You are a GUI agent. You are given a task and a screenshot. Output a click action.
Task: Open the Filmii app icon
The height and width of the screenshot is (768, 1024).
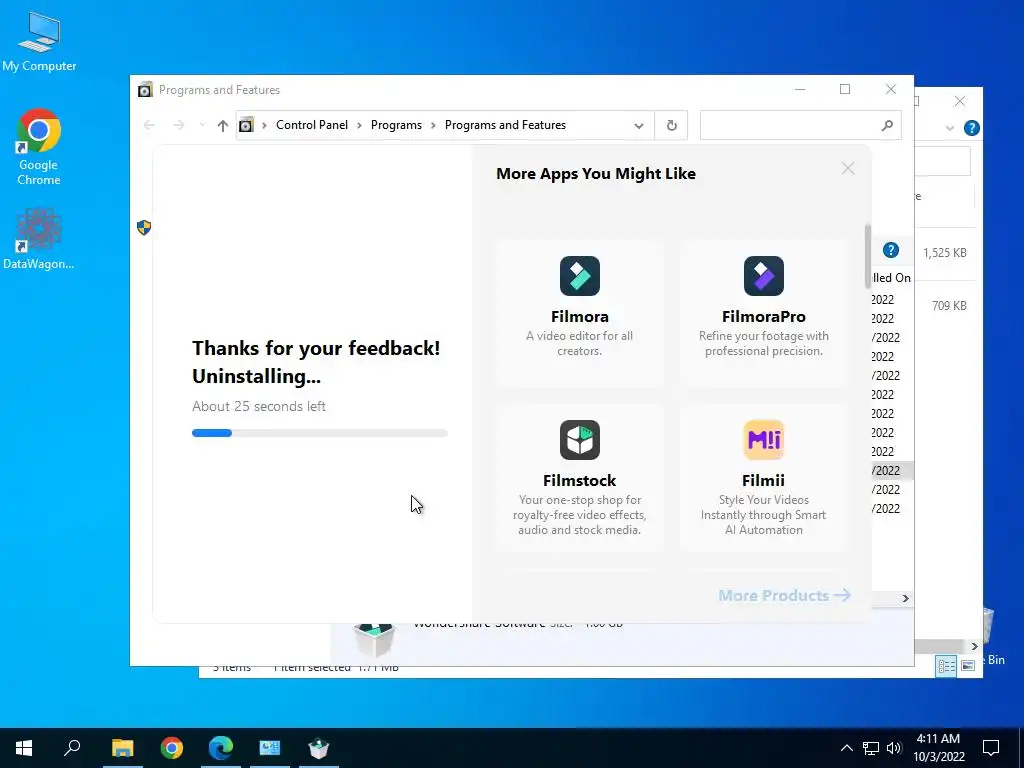[763, 440]
